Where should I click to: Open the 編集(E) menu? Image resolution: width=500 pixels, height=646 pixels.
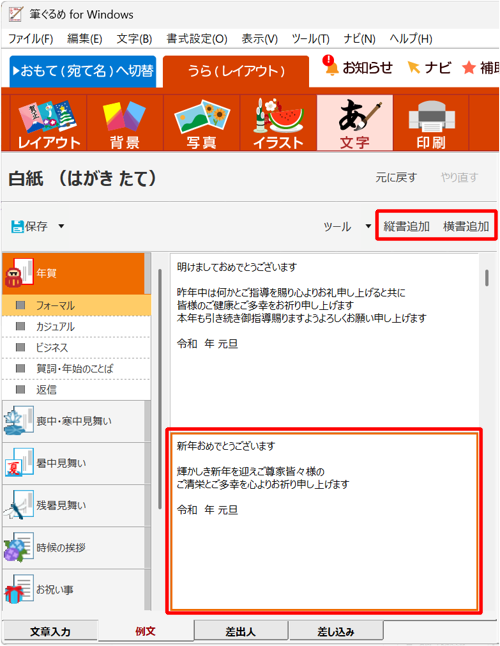click(x=84, y=39)
